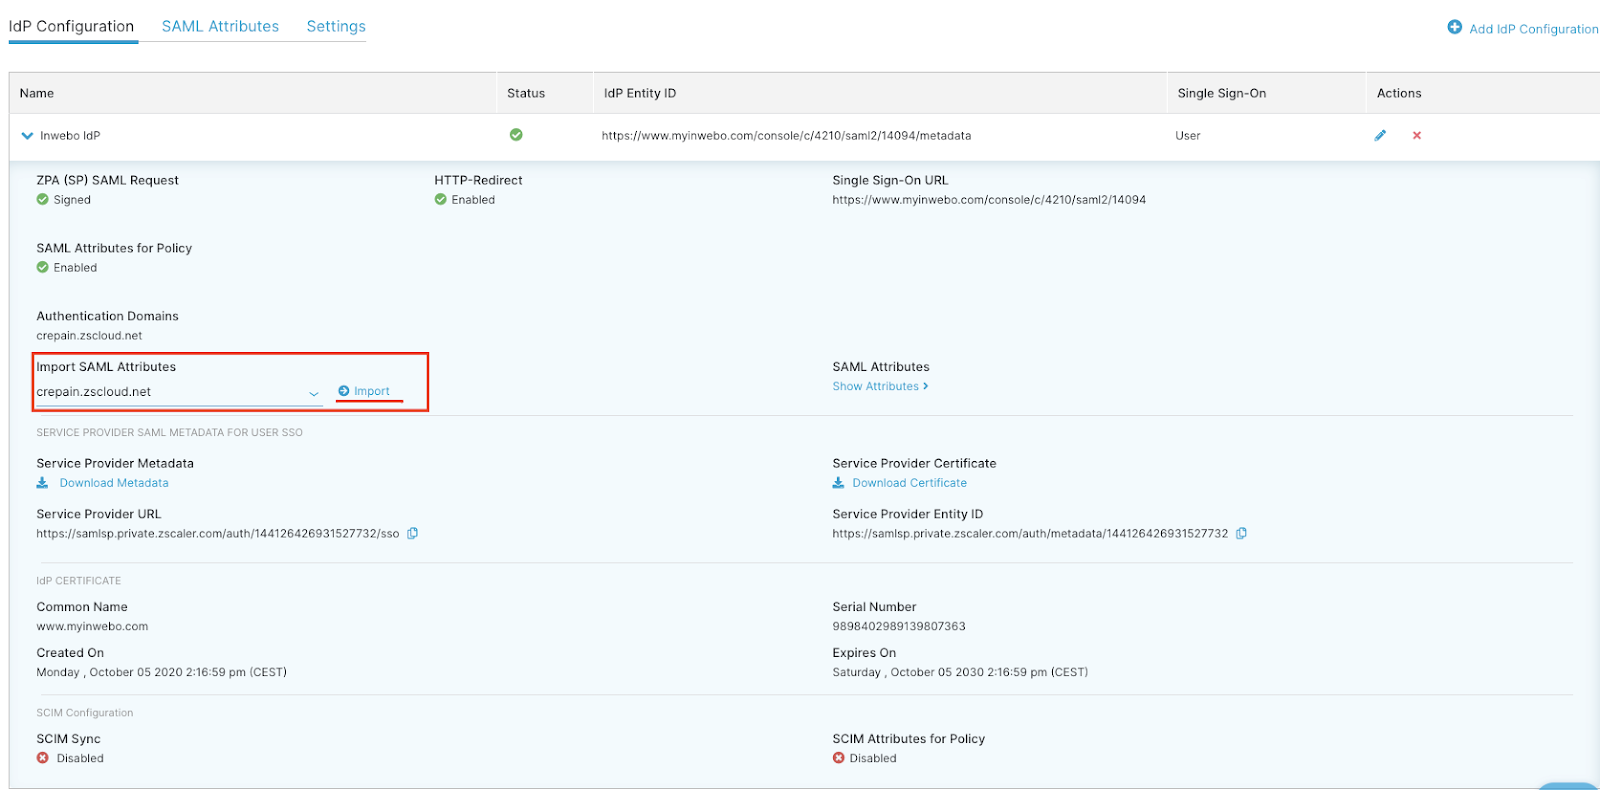Expand Show Attributes under SAML Attributes
Viewport: 1600px width, 790px height.
(879, 386)
